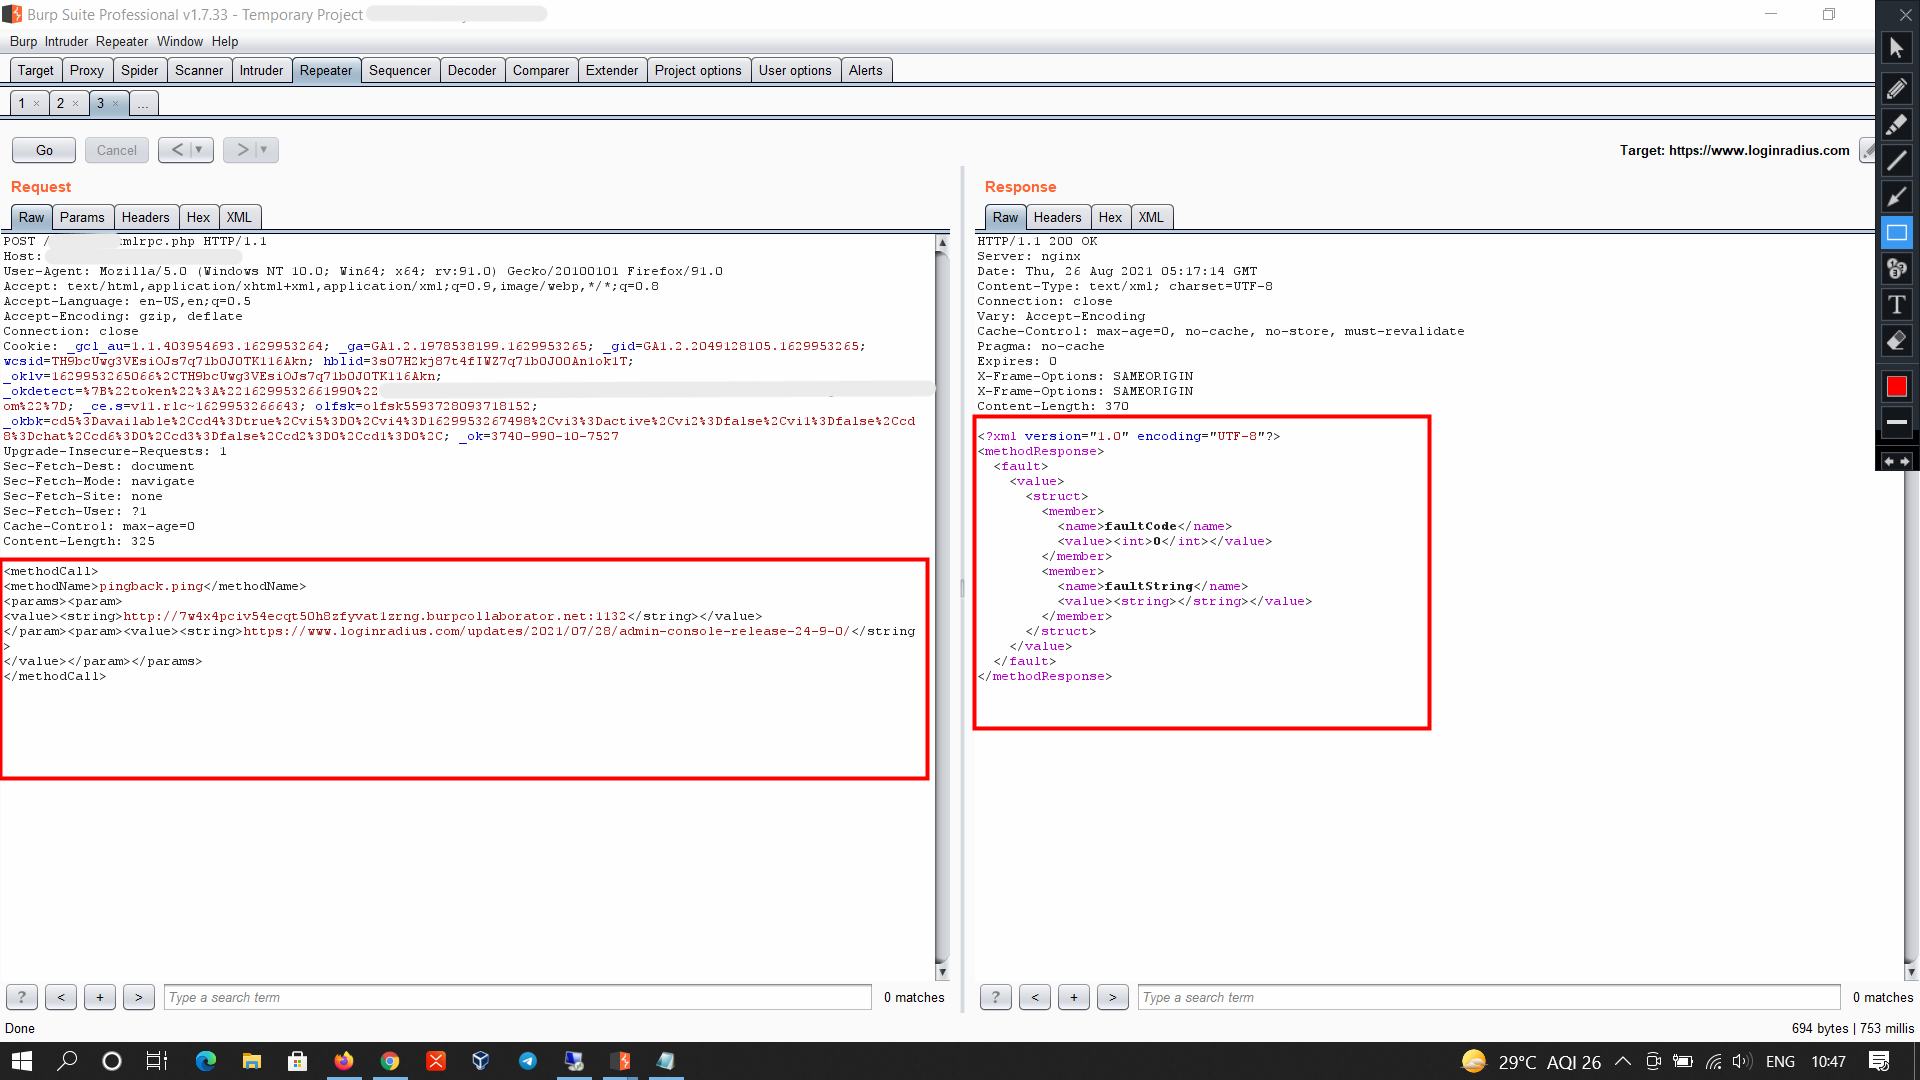
Task: Switch to the Comparer tab
Action: click(x=541, y=70)
